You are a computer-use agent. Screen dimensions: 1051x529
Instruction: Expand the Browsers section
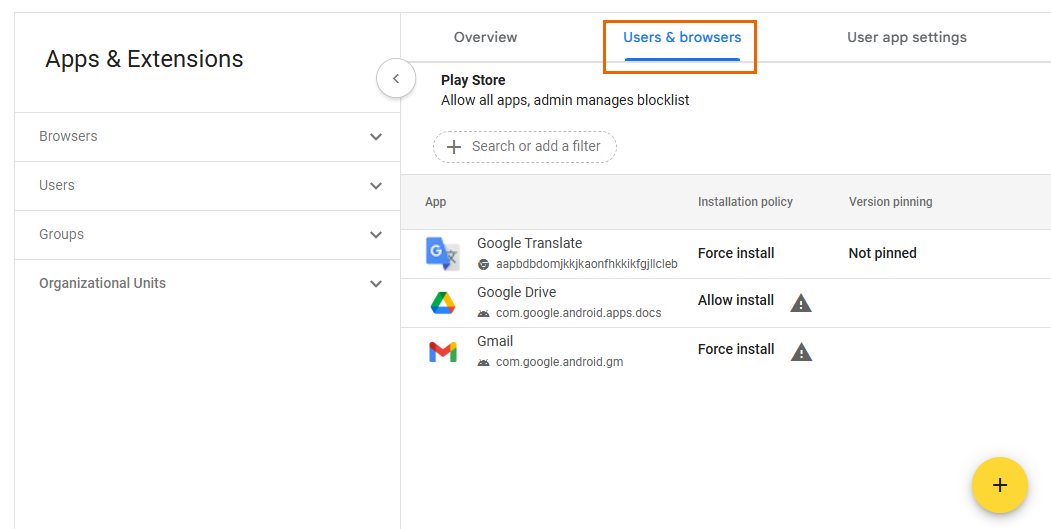coord(376,137)
